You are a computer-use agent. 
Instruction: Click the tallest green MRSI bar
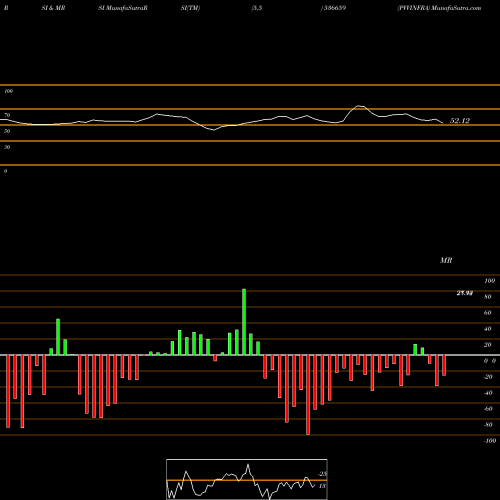(244, 322)
